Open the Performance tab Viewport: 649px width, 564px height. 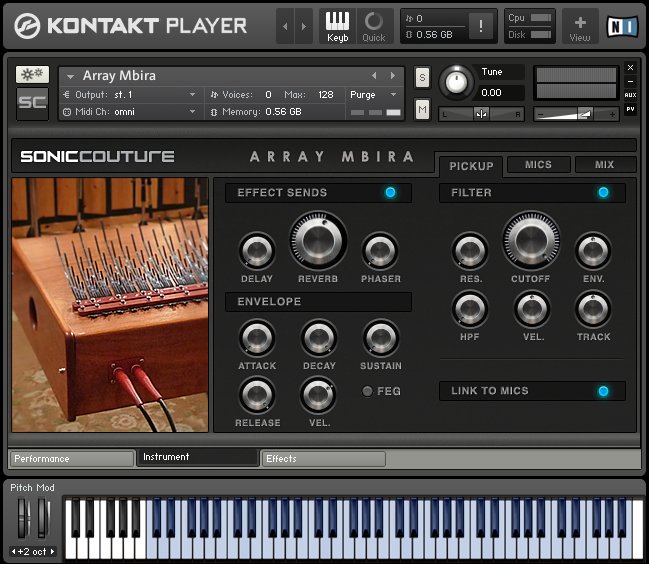72,458
